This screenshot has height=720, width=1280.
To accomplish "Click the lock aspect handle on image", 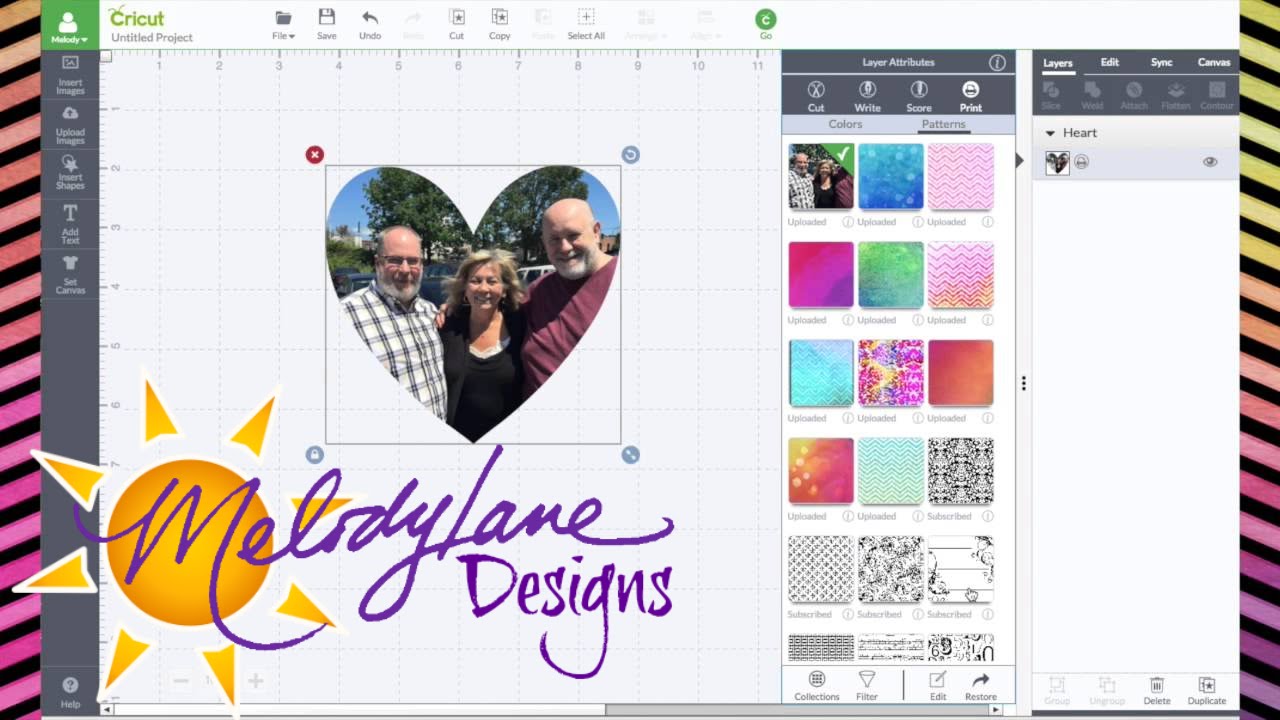I will tap(314, 455).
